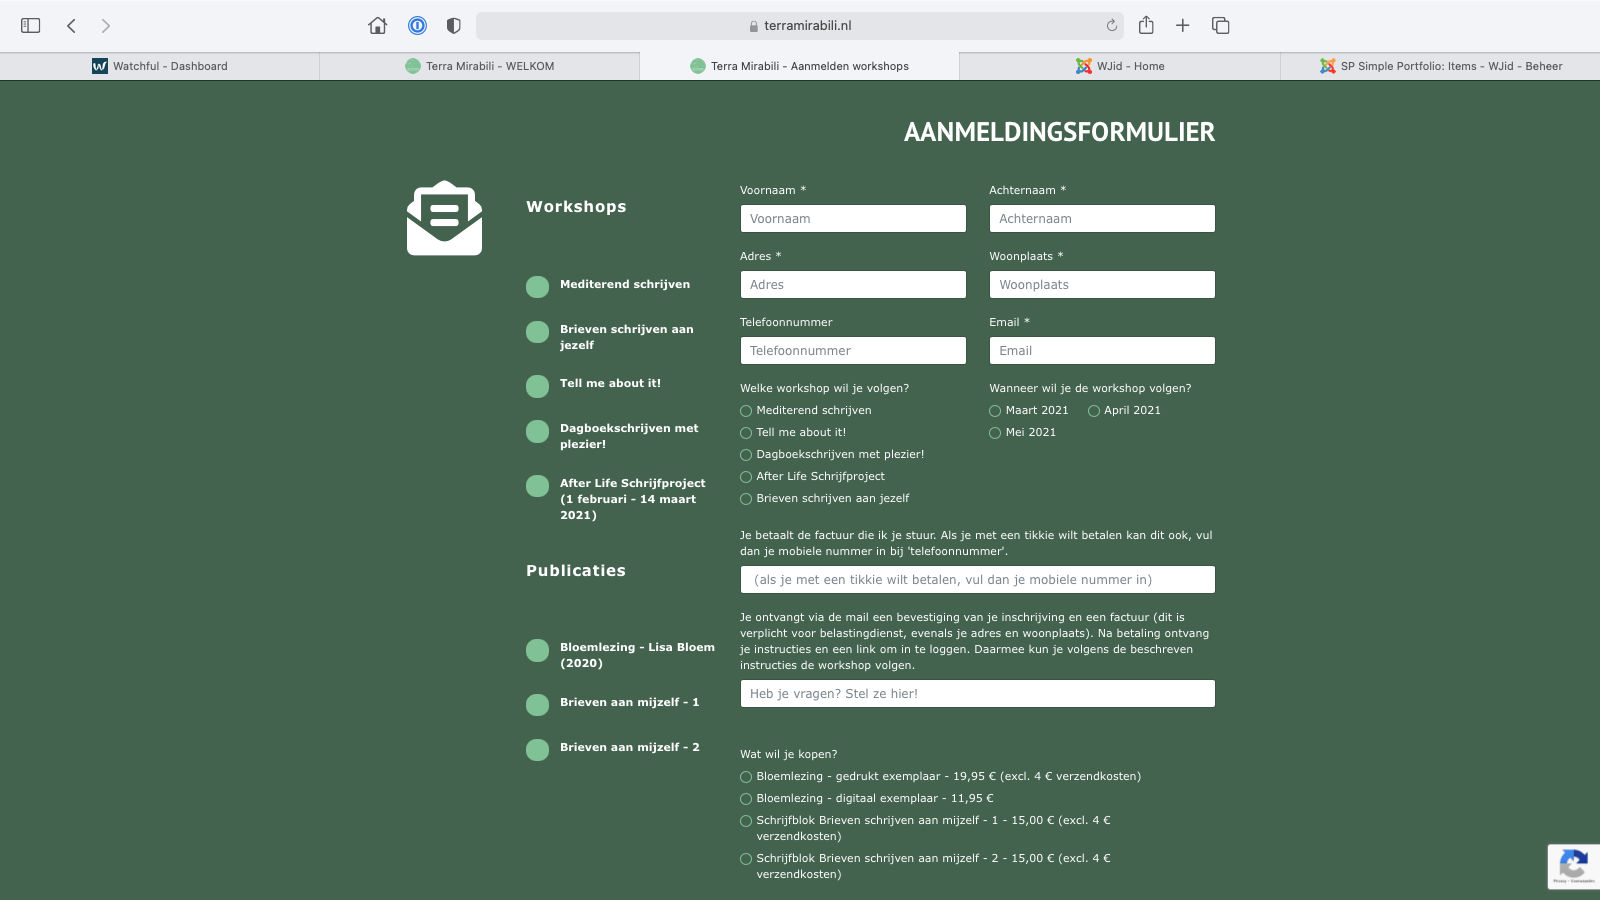Click the Voornaam input field
Viewport: 1600px width, 900px height.
pos(853,219)
